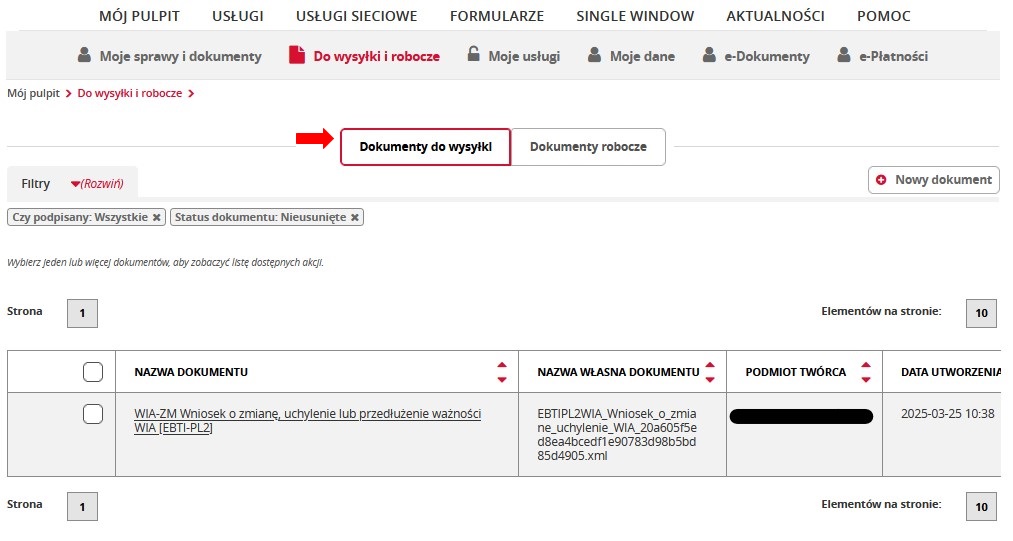Image resolution: width=1013 pixels, height=541 pixels.
Task: Sort by Nazwa własna dokumentu column arrows
Action: pyautogui.click(x=710, y=372)
